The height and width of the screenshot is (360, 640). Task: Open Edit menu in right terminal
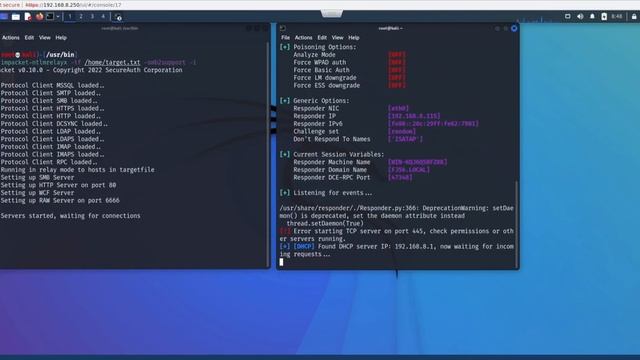pyautogui.click(x=322, y=38)
